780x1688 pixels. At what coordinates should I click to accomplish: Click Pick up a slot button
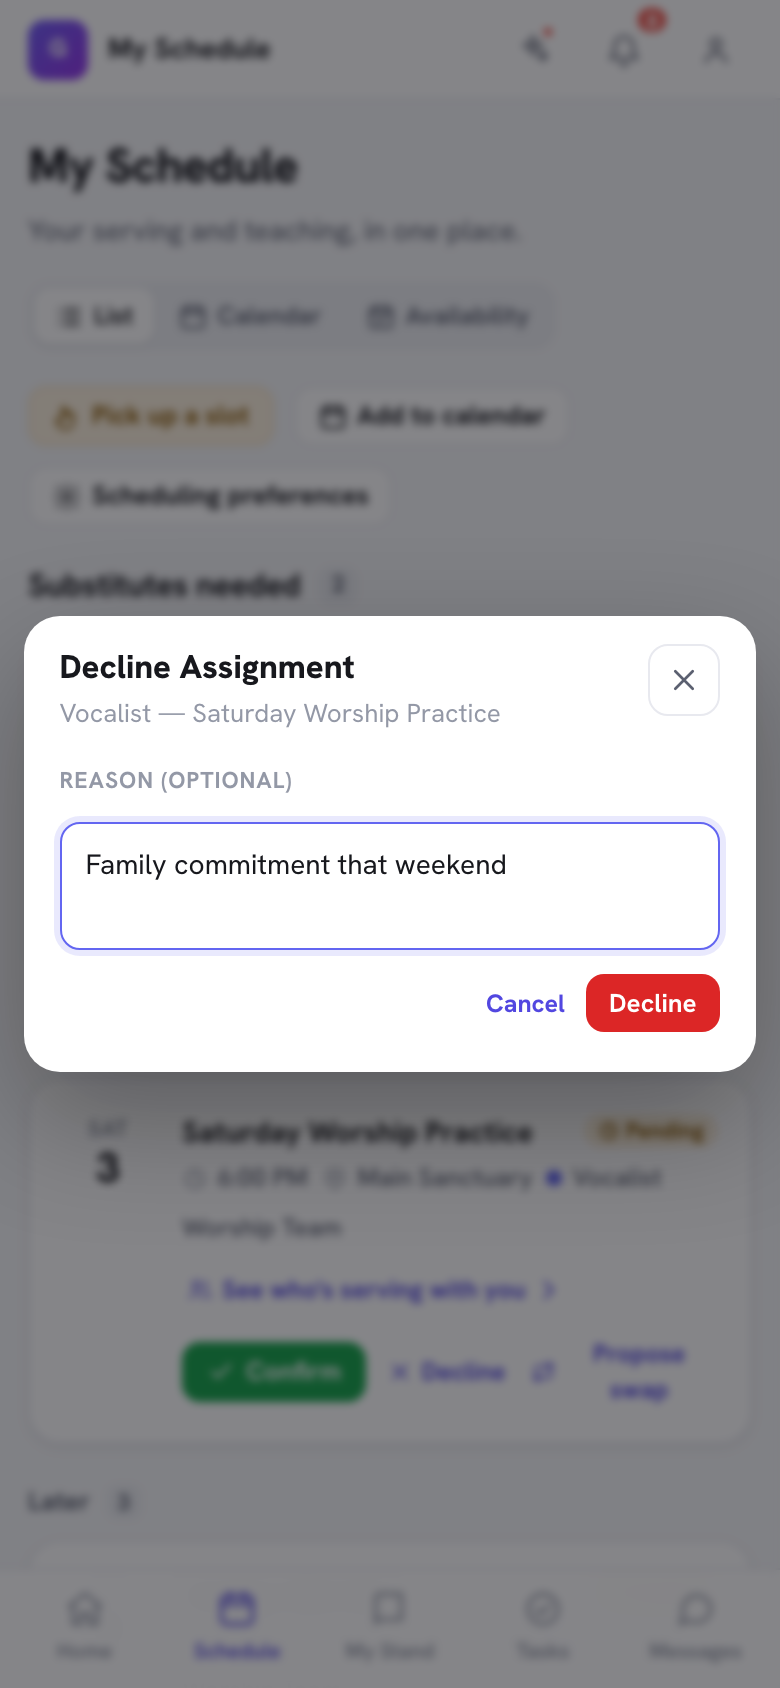(151, 416)
